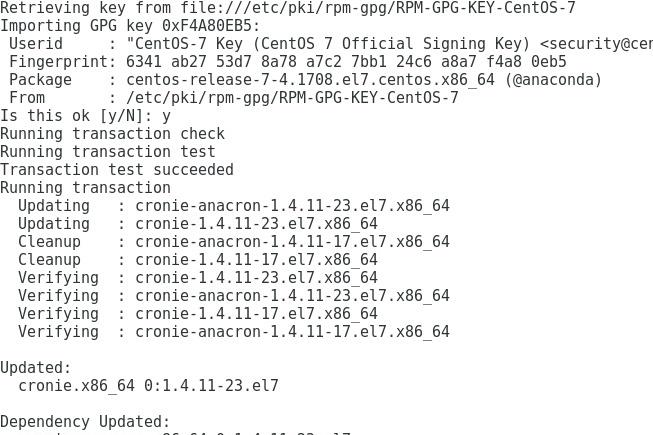The image size is (653, 435).
Task: Click Updating cronie-1.4.11-23.el7 line
Action: (x=198, y=224)
